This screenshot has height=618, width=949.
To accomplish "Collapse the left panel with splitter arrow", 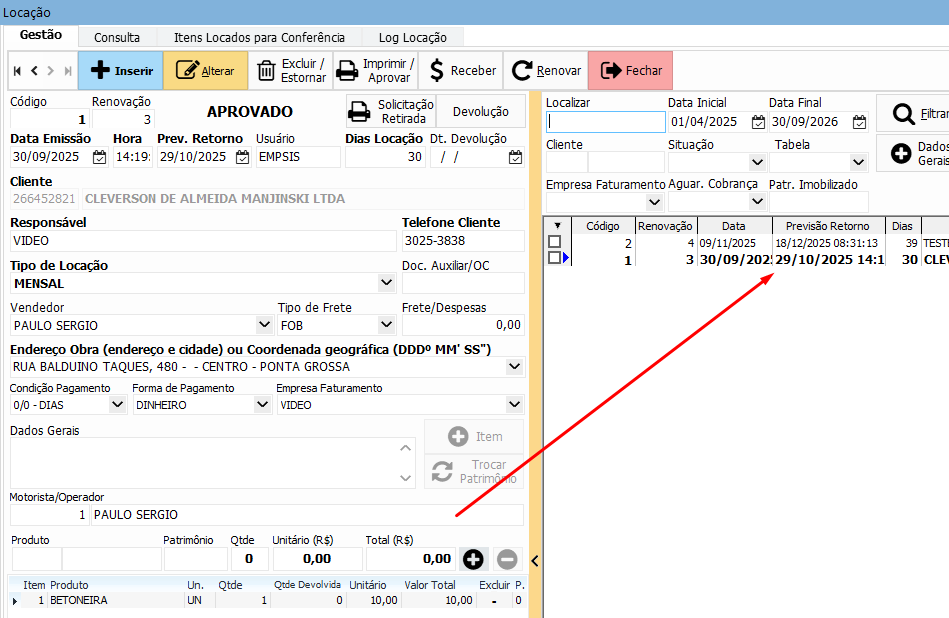I will (535, 560).
